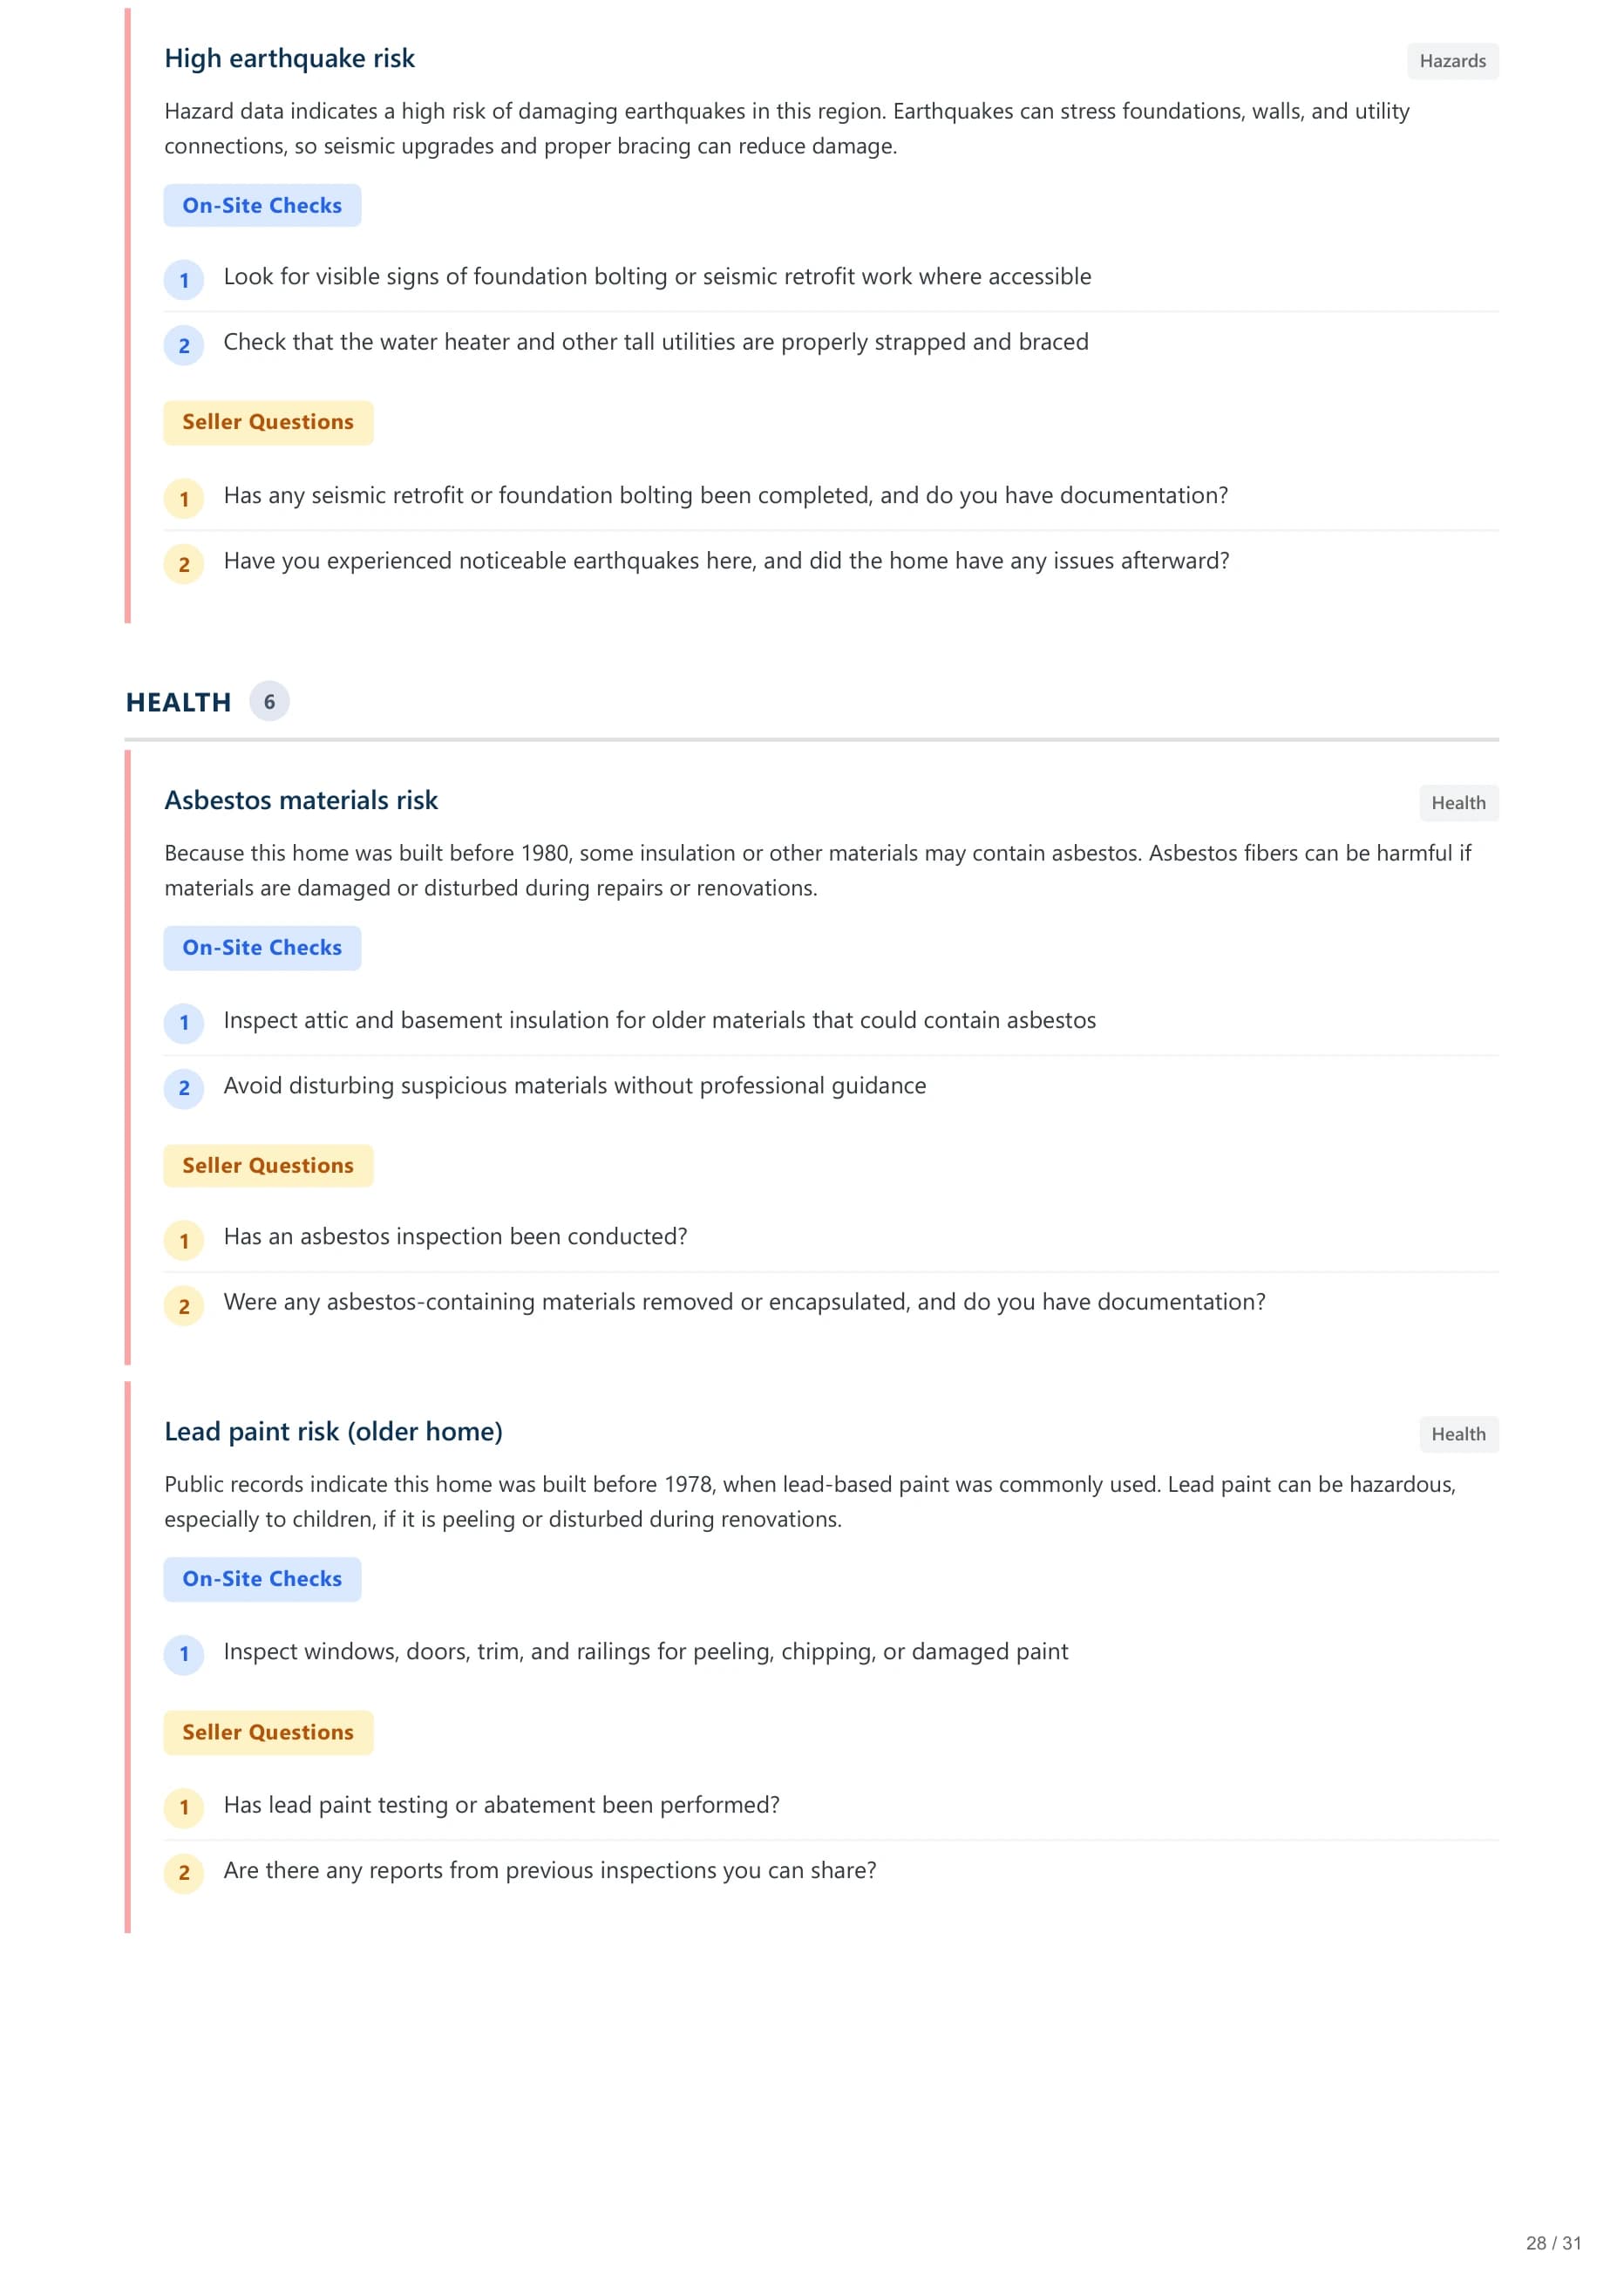Click number 2 icon for noticeable earthquakes question
The image size is (1624, 2294).
click(x=184, y=564)
